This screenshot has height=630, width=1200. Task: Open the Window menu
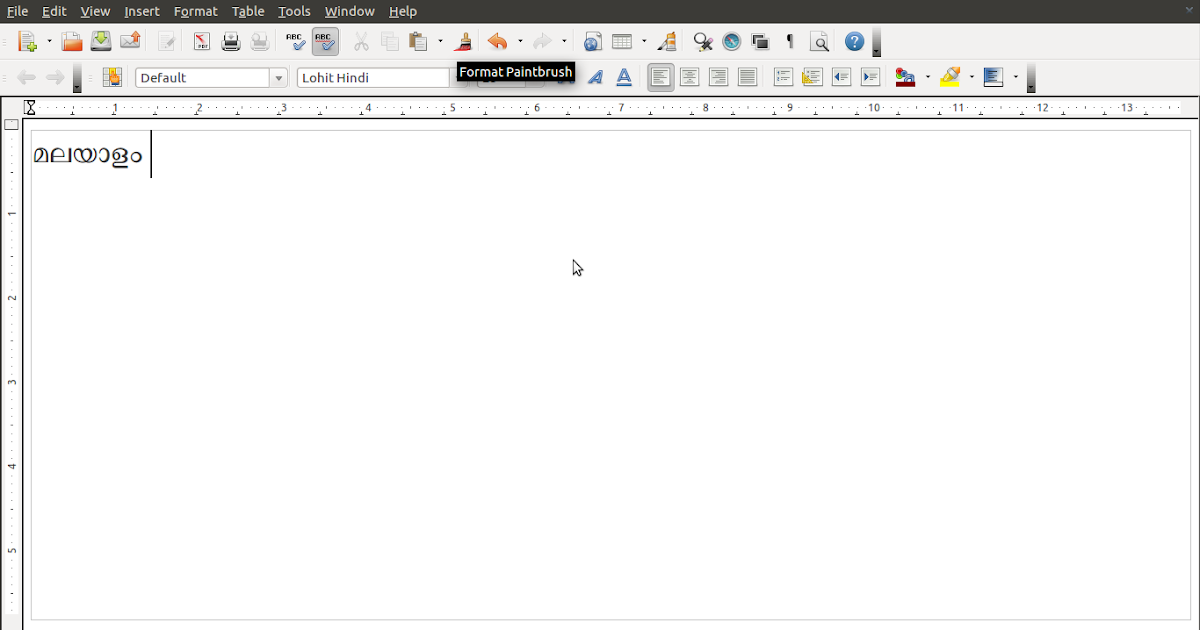point(350,11)
